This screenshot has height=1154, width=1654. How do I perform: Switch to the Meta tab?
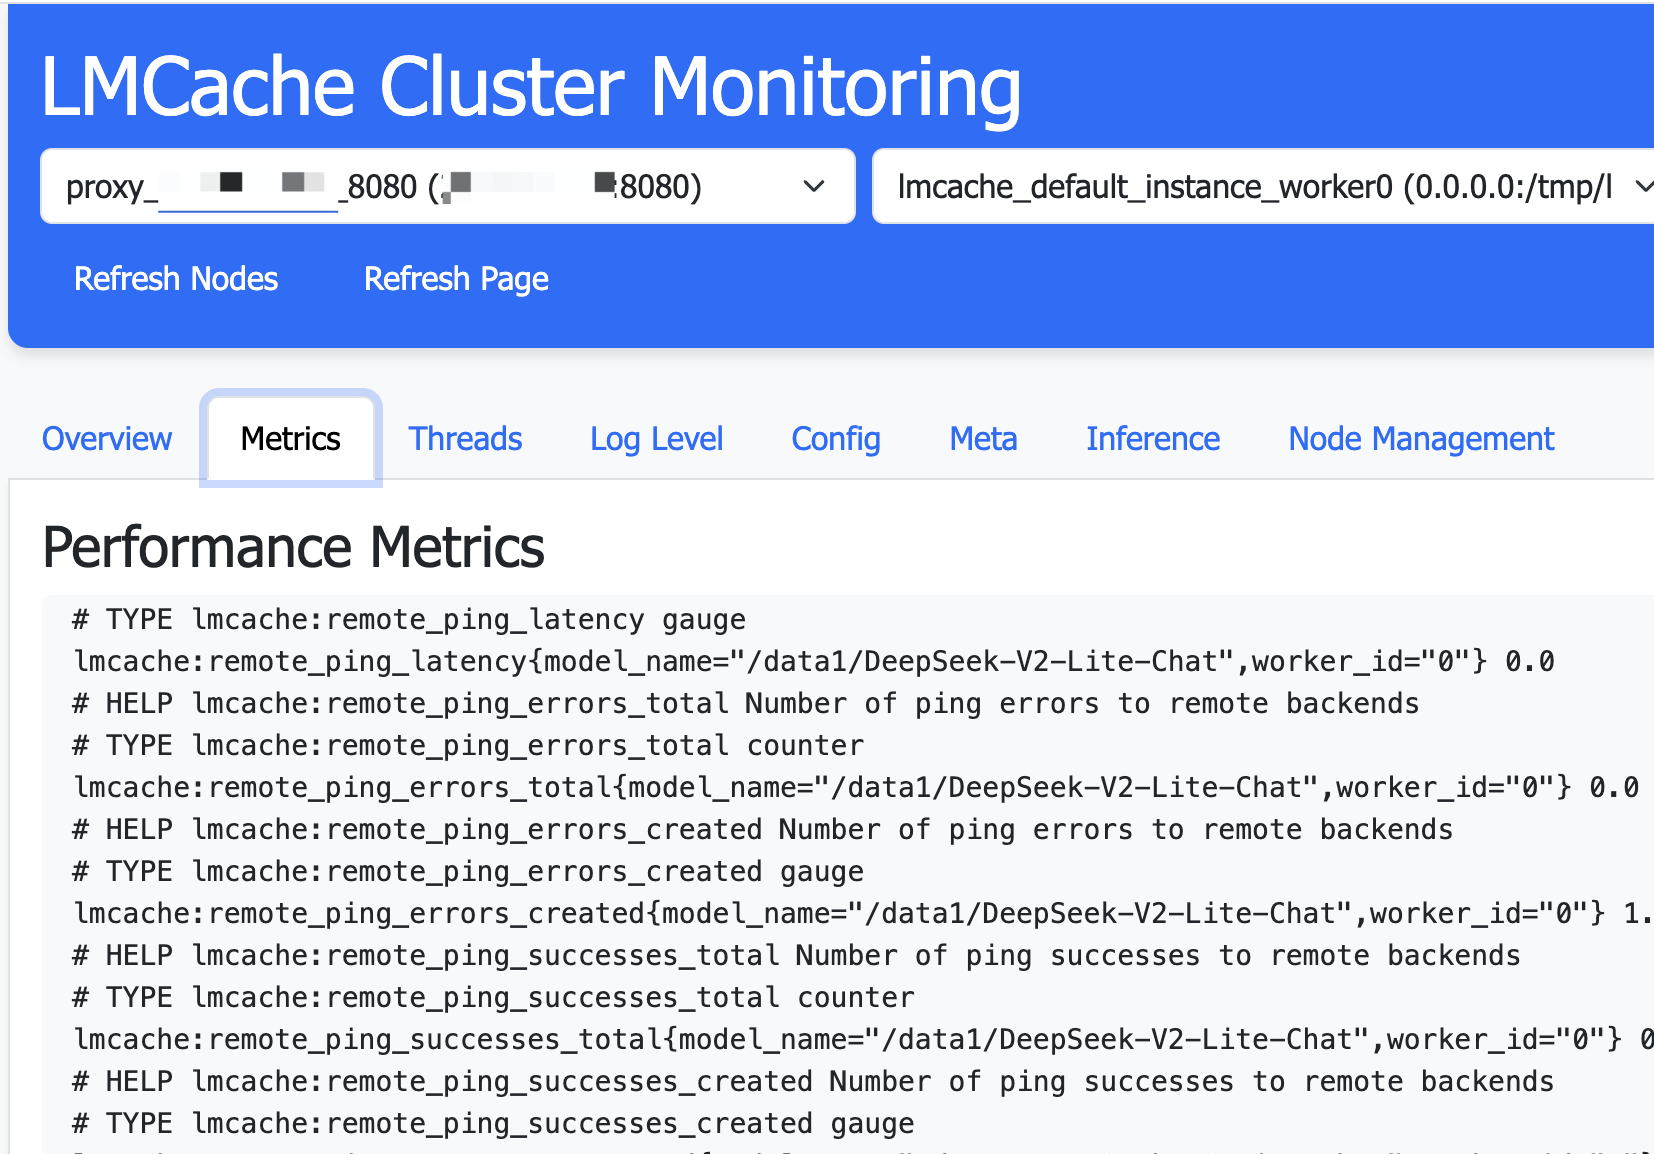point(983,438)
